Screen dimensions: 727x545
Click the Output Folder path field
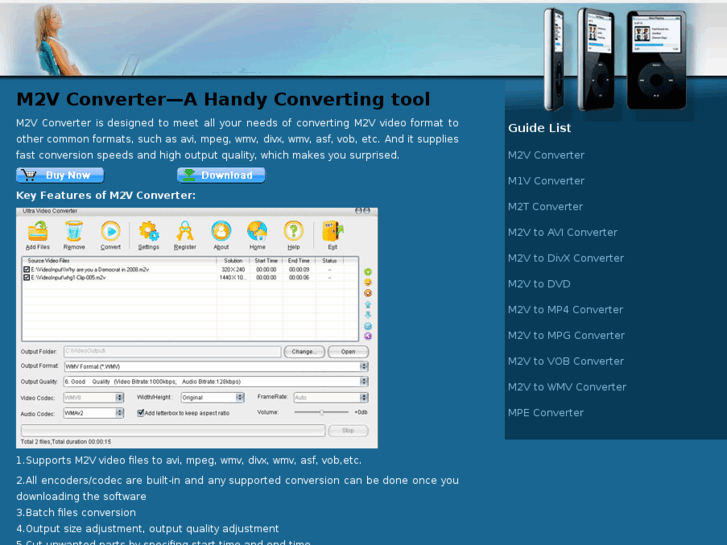click(172, 352)
